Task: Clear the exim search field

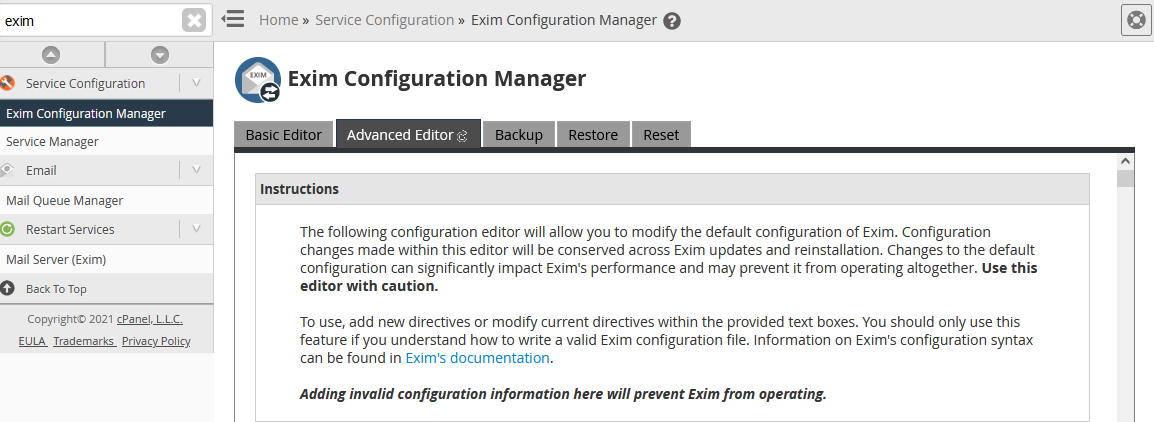Action: coord(194,20)
